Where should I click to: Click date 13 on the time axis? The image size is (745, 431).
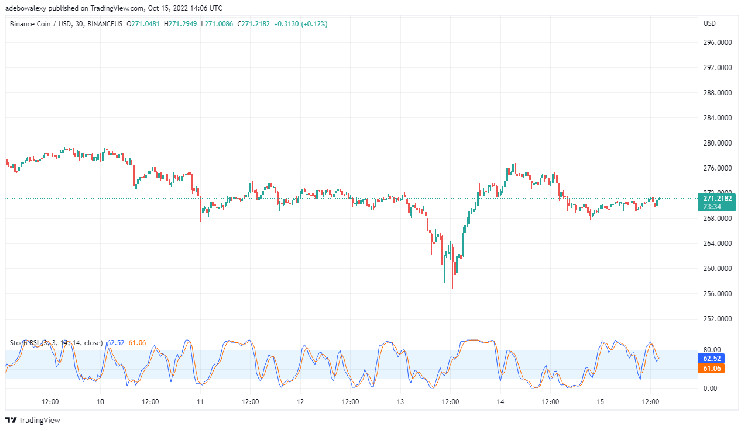(x=400, y=402)
